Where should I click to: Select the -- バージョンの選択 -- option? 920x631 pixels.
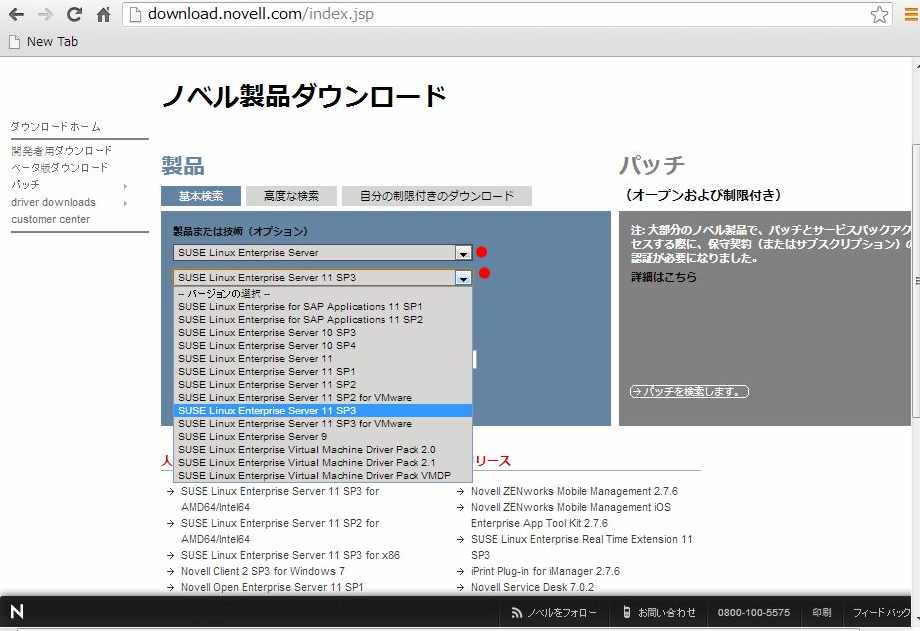[x=323, y=293]
